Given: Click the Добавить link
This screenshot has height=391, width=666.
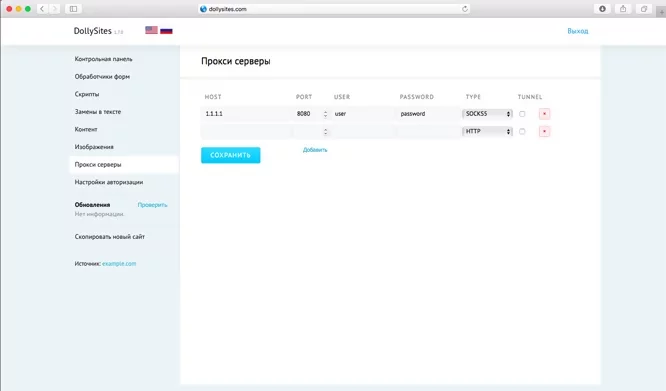Looking at the screenshot, I should (x=315, y=150).
